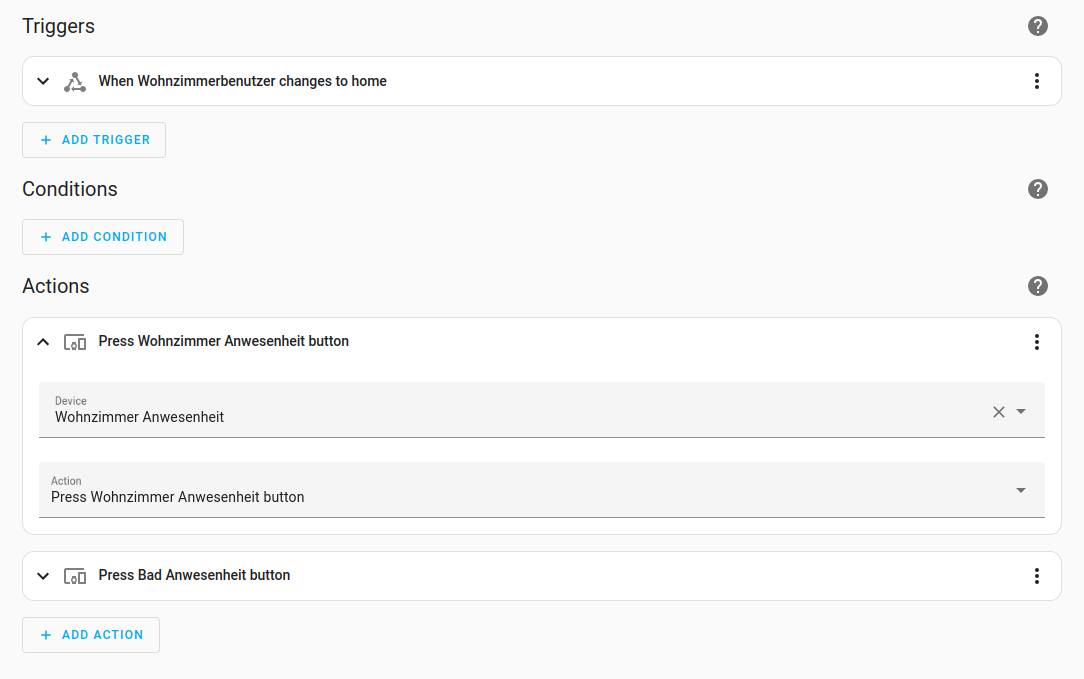The width and height of the screenshot is (1084, 679).
Task: Open three-dot menu for Bad Anwesenheit action
Action: pos(1037,576)
